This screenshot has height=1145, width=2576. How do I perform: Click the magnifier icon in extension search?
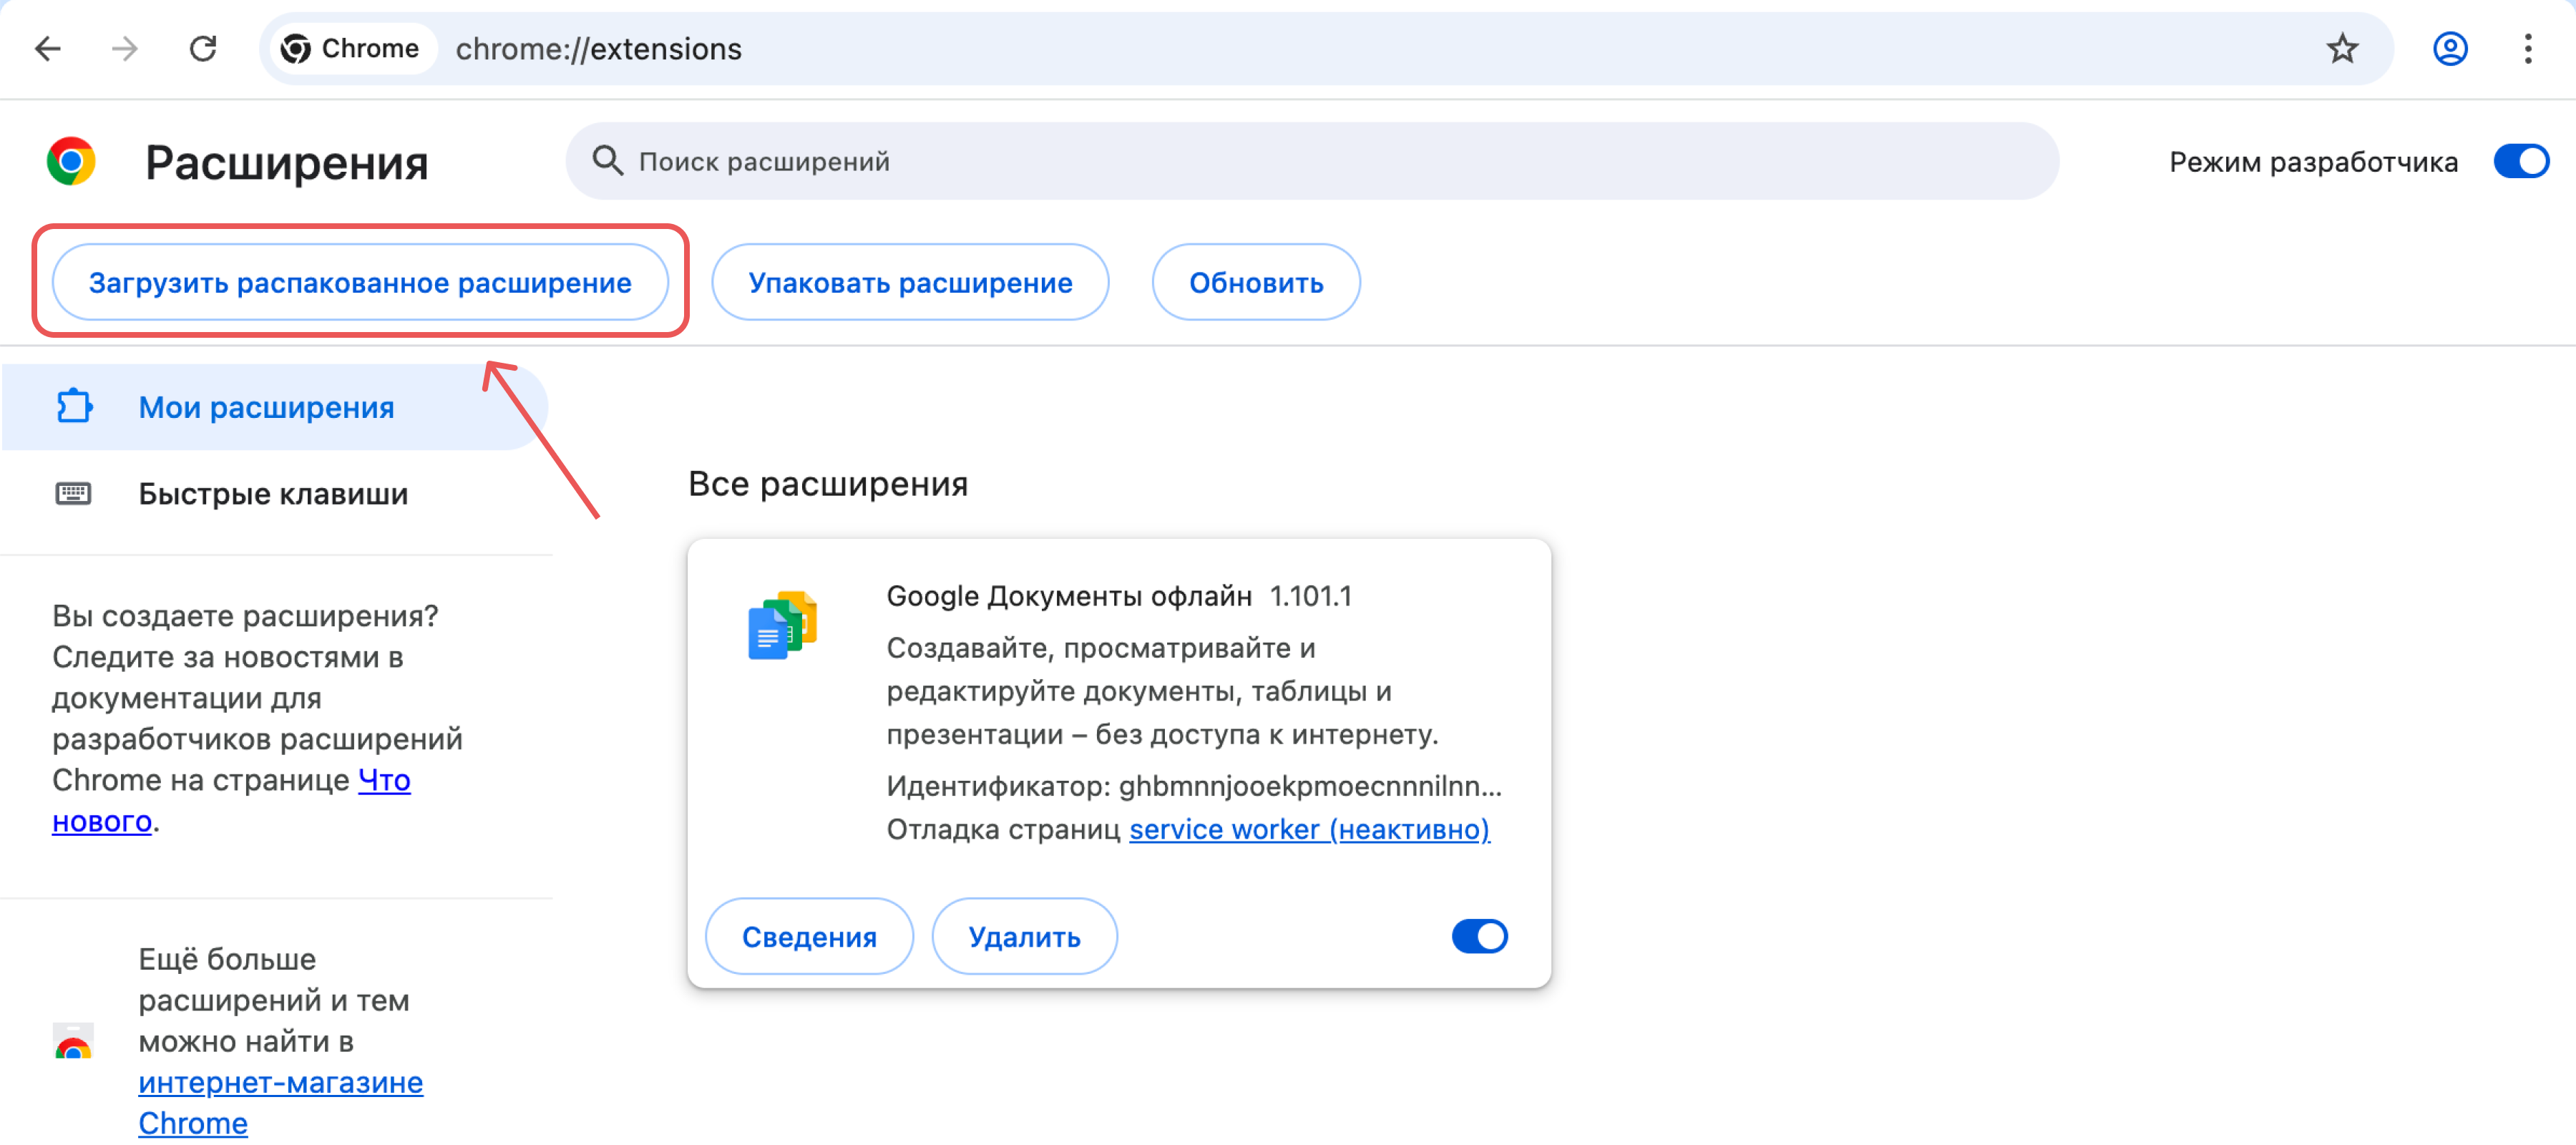(607, 160)
